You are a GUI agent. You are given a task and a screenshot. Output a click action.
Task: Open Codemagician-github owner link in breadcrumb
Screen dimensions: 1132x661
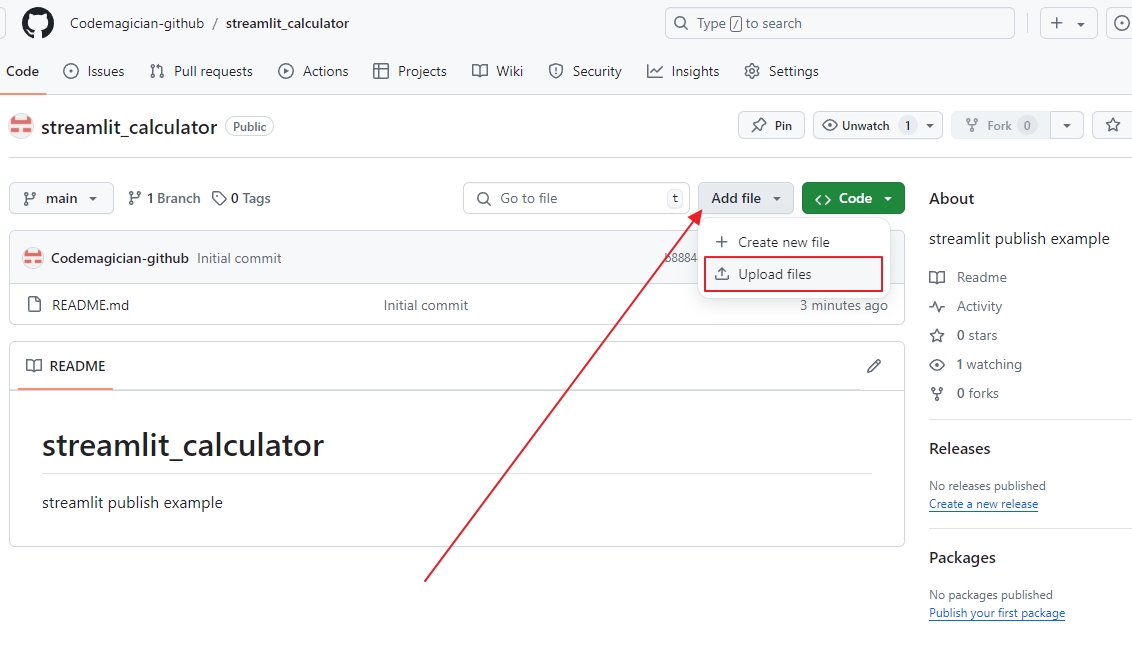(136, 23)
